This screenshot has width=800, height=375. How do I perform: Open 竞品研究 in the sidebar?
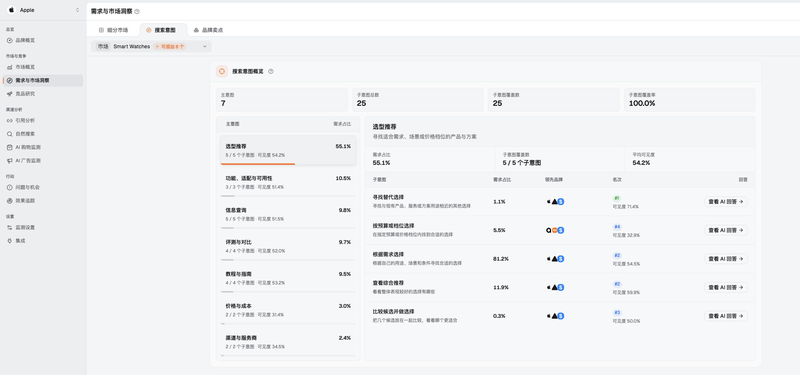tap(43, 94)
